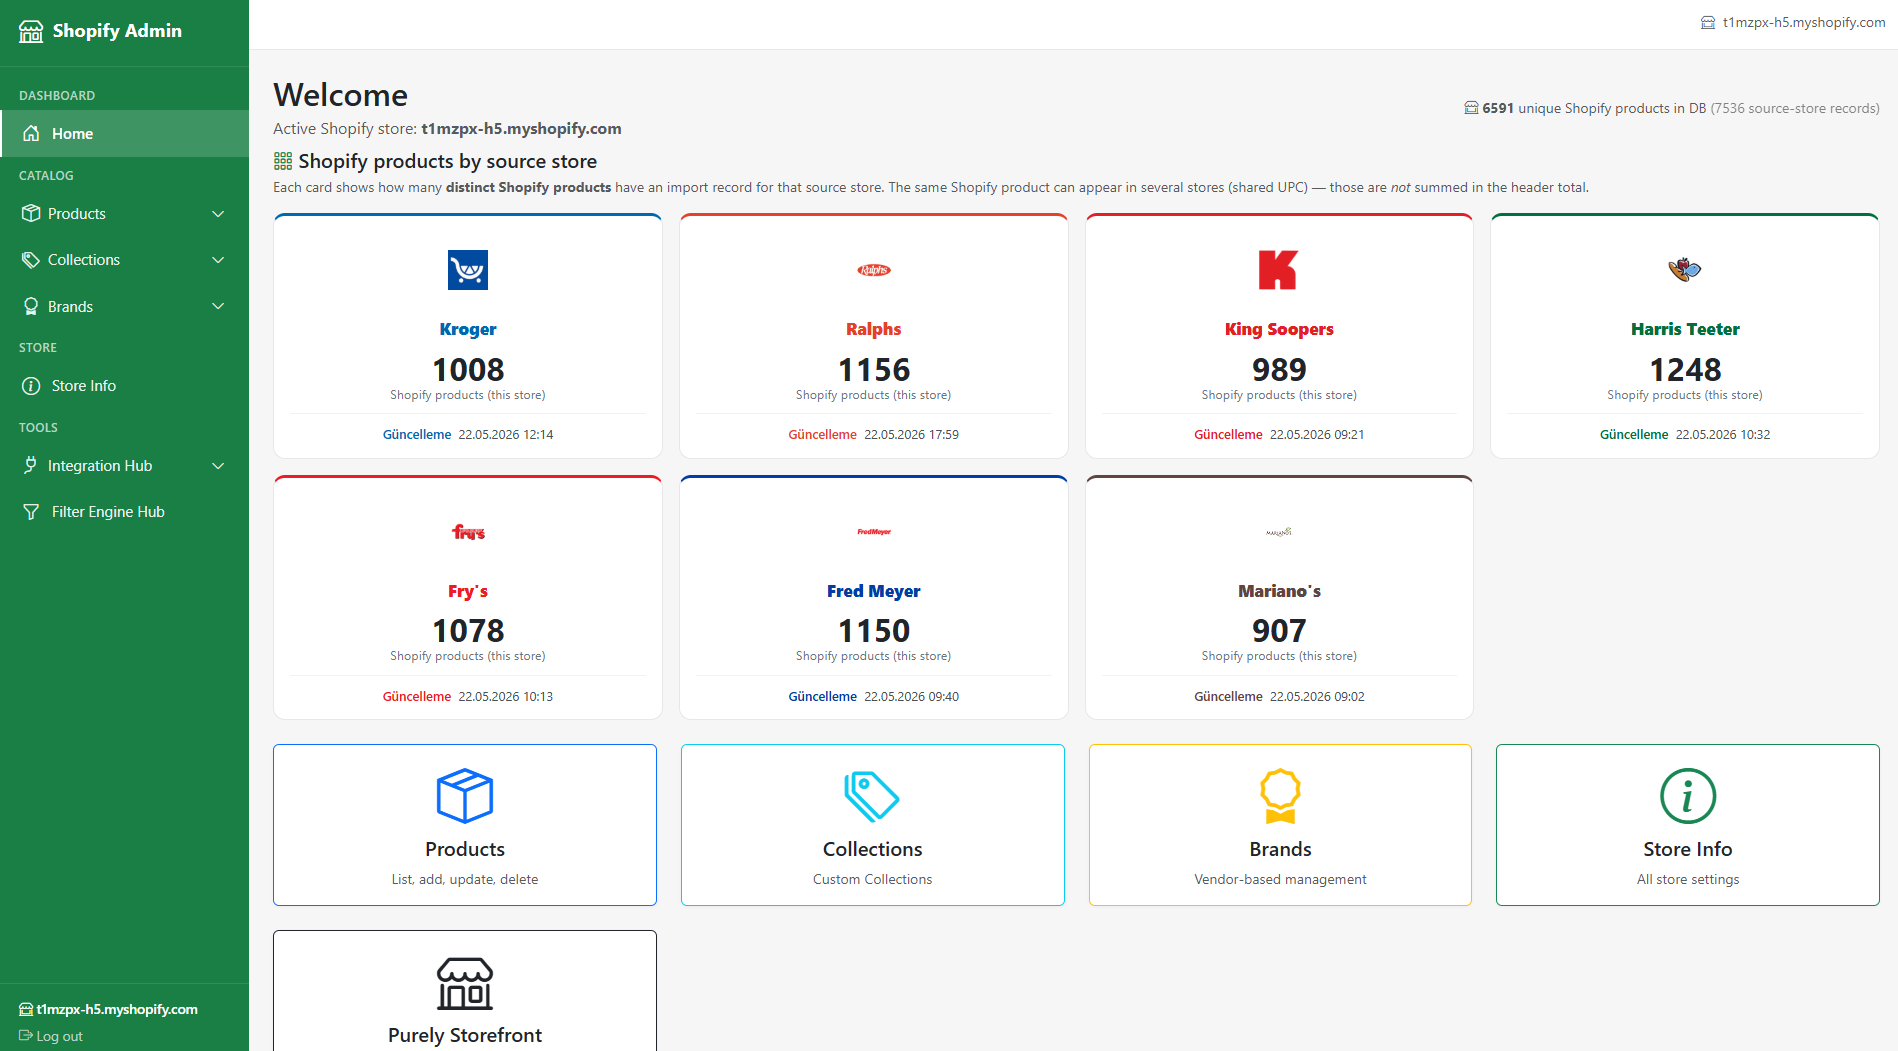
Task: Click the 1008 product count
Action: pyautogui.click(x=468, y=370)
